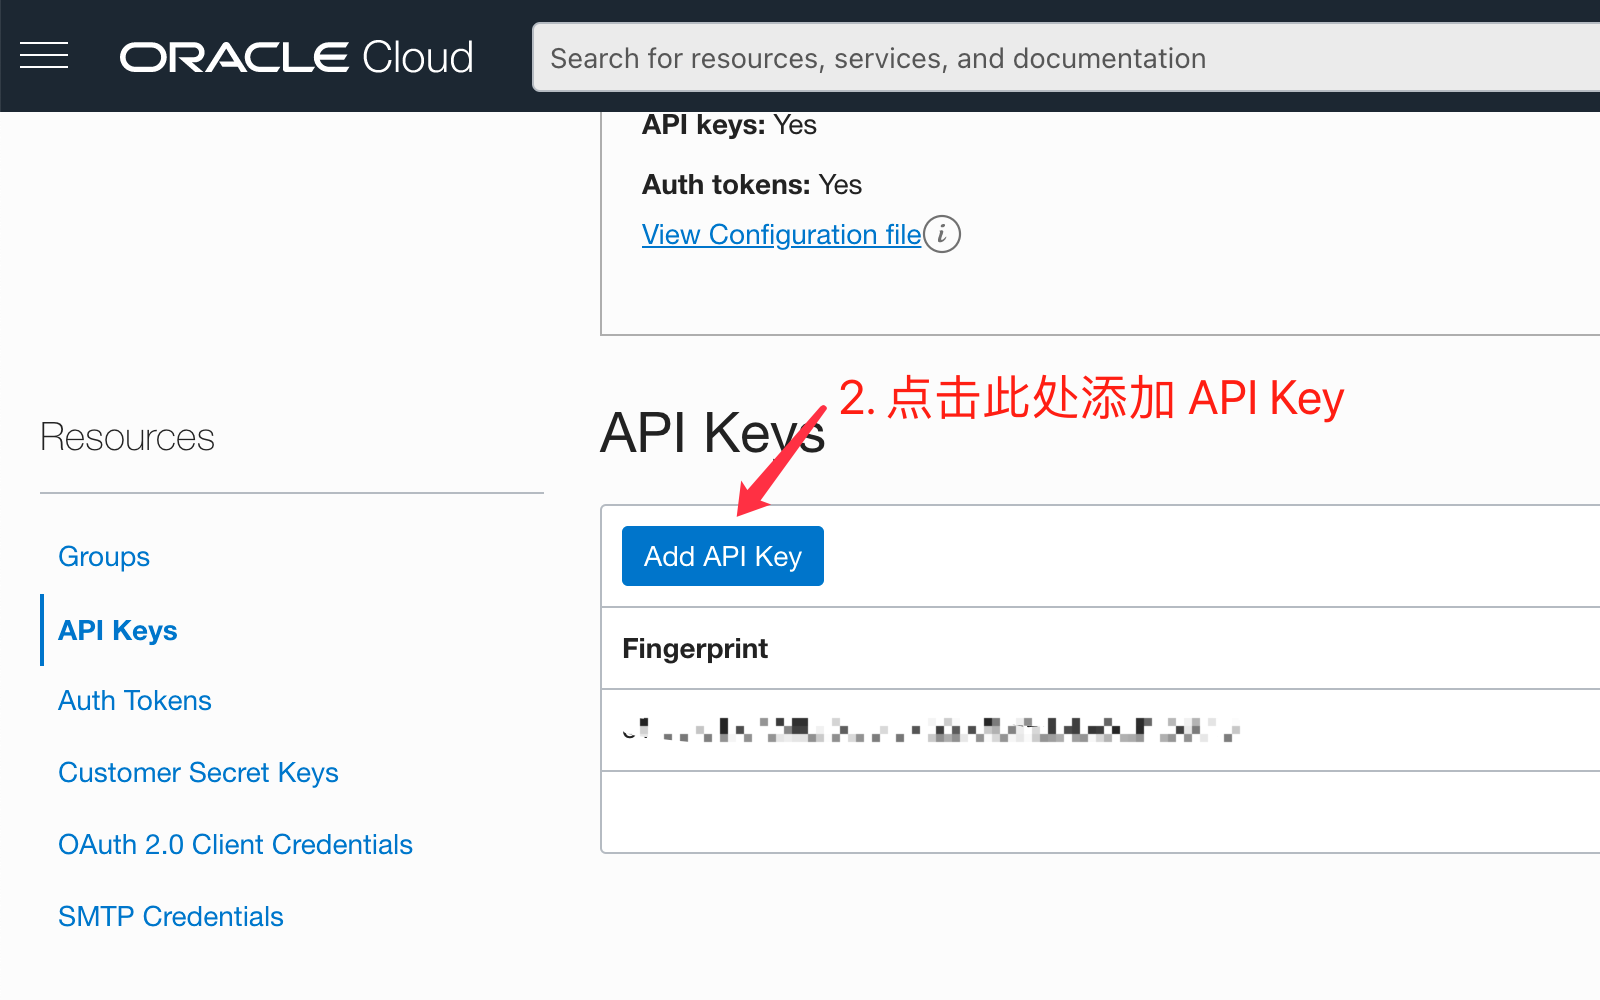The image size is (1600, 1000).
Task: Open the hamburger navigation menu
Action: [44, 56]
